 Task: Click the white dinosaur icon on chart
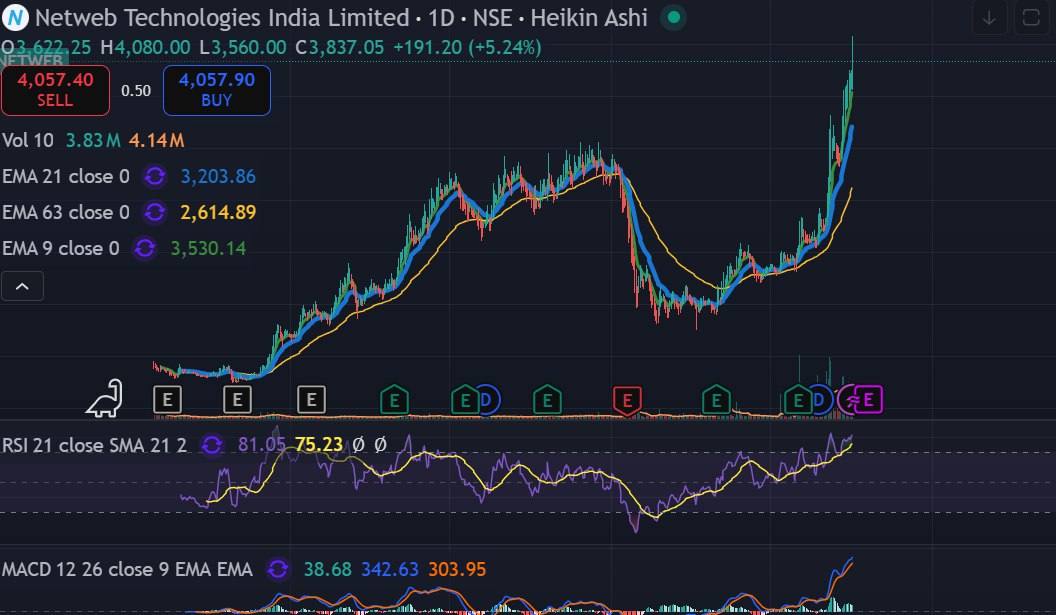[x=105, y=398]
